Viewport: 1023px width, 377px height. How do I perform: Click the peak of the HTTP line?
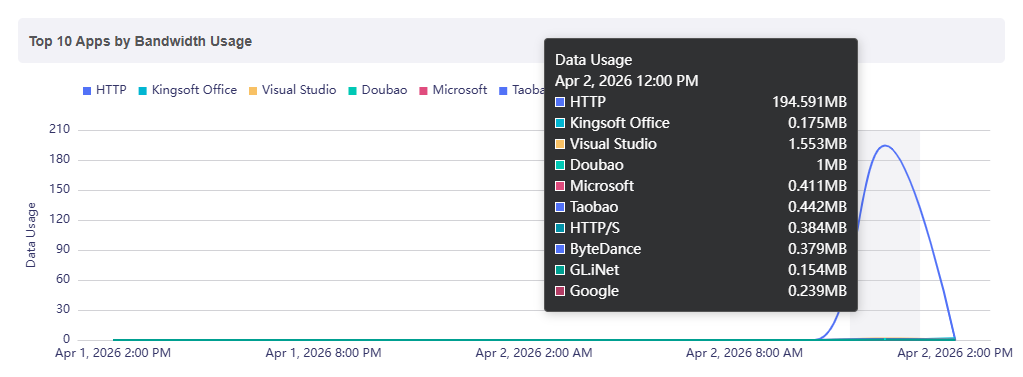[x=885, y=145]
